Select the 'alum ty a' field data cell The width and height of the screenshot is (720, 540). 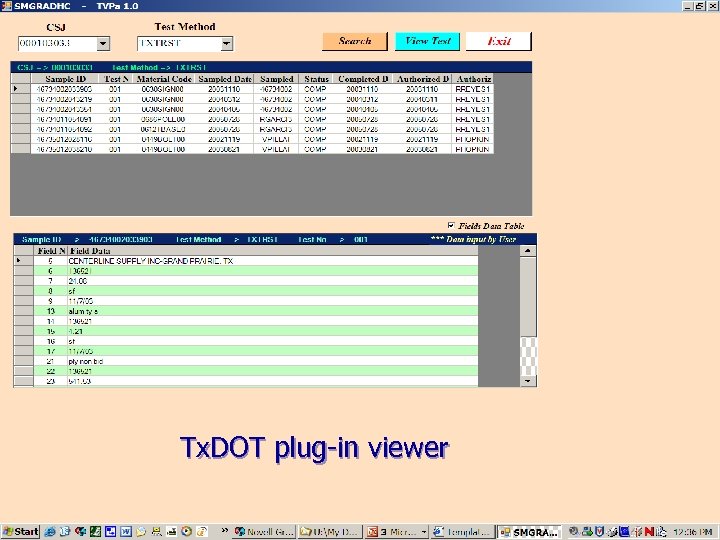273,311
